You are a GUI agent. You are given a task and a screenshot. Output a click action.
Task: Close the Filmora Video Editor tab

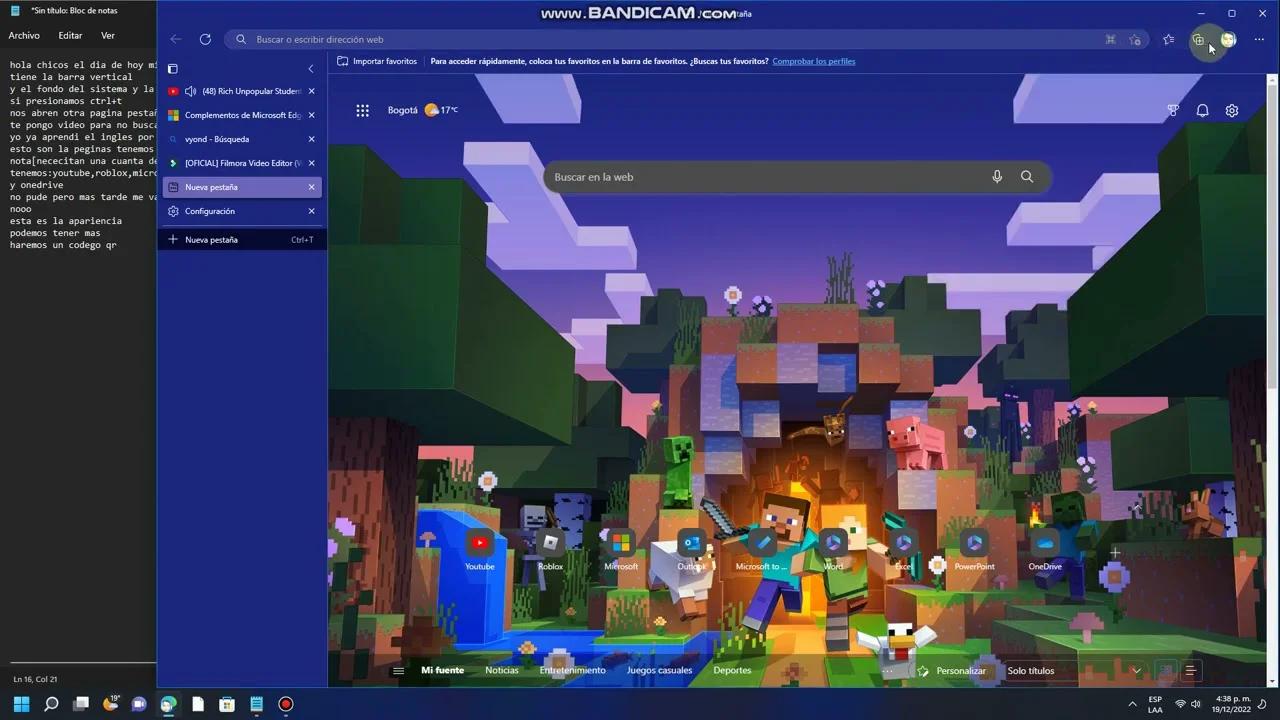[x=312, y=163]
